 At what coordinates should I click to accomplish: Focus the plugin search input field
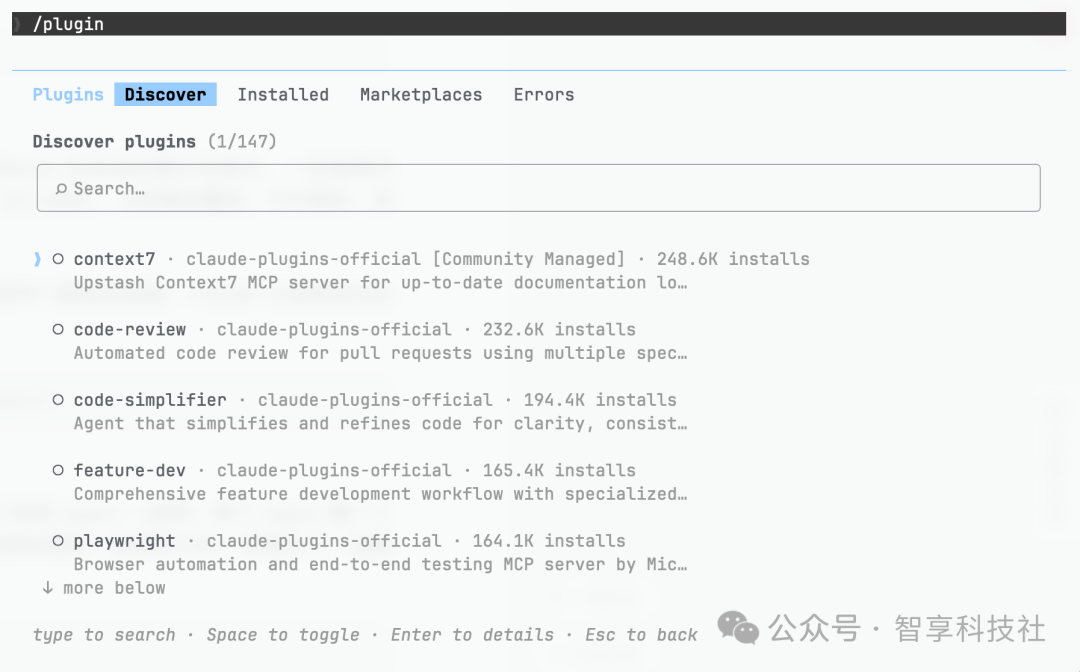pos(540,188)
